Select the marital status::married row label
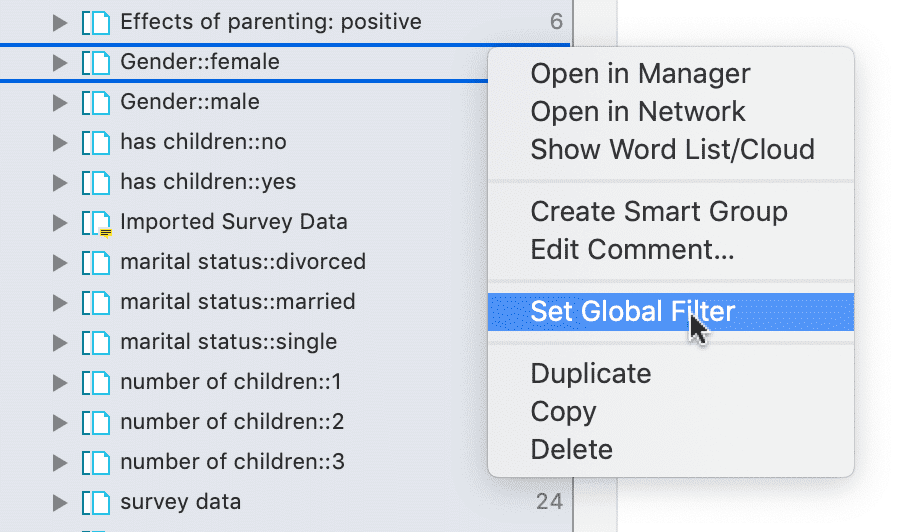 [x=238, y=301]
